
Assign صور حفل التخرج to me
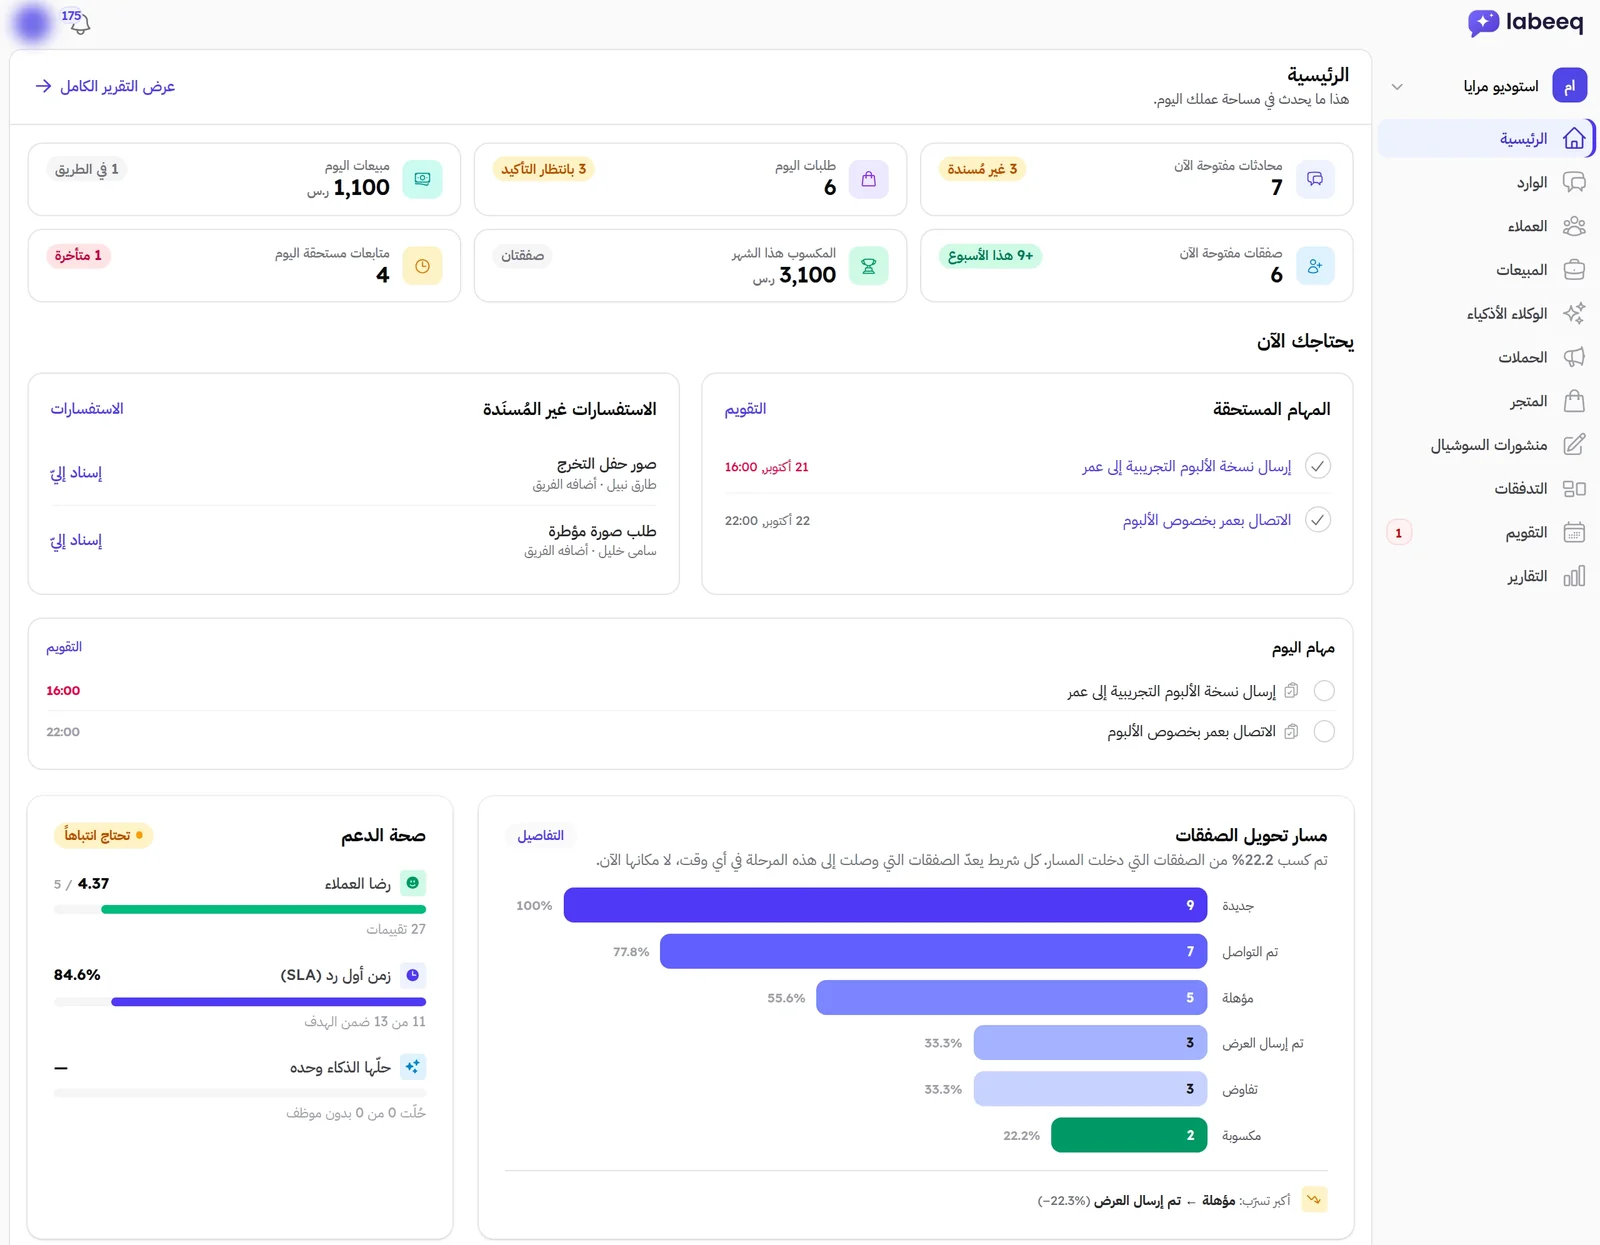(x=76, y=473)
